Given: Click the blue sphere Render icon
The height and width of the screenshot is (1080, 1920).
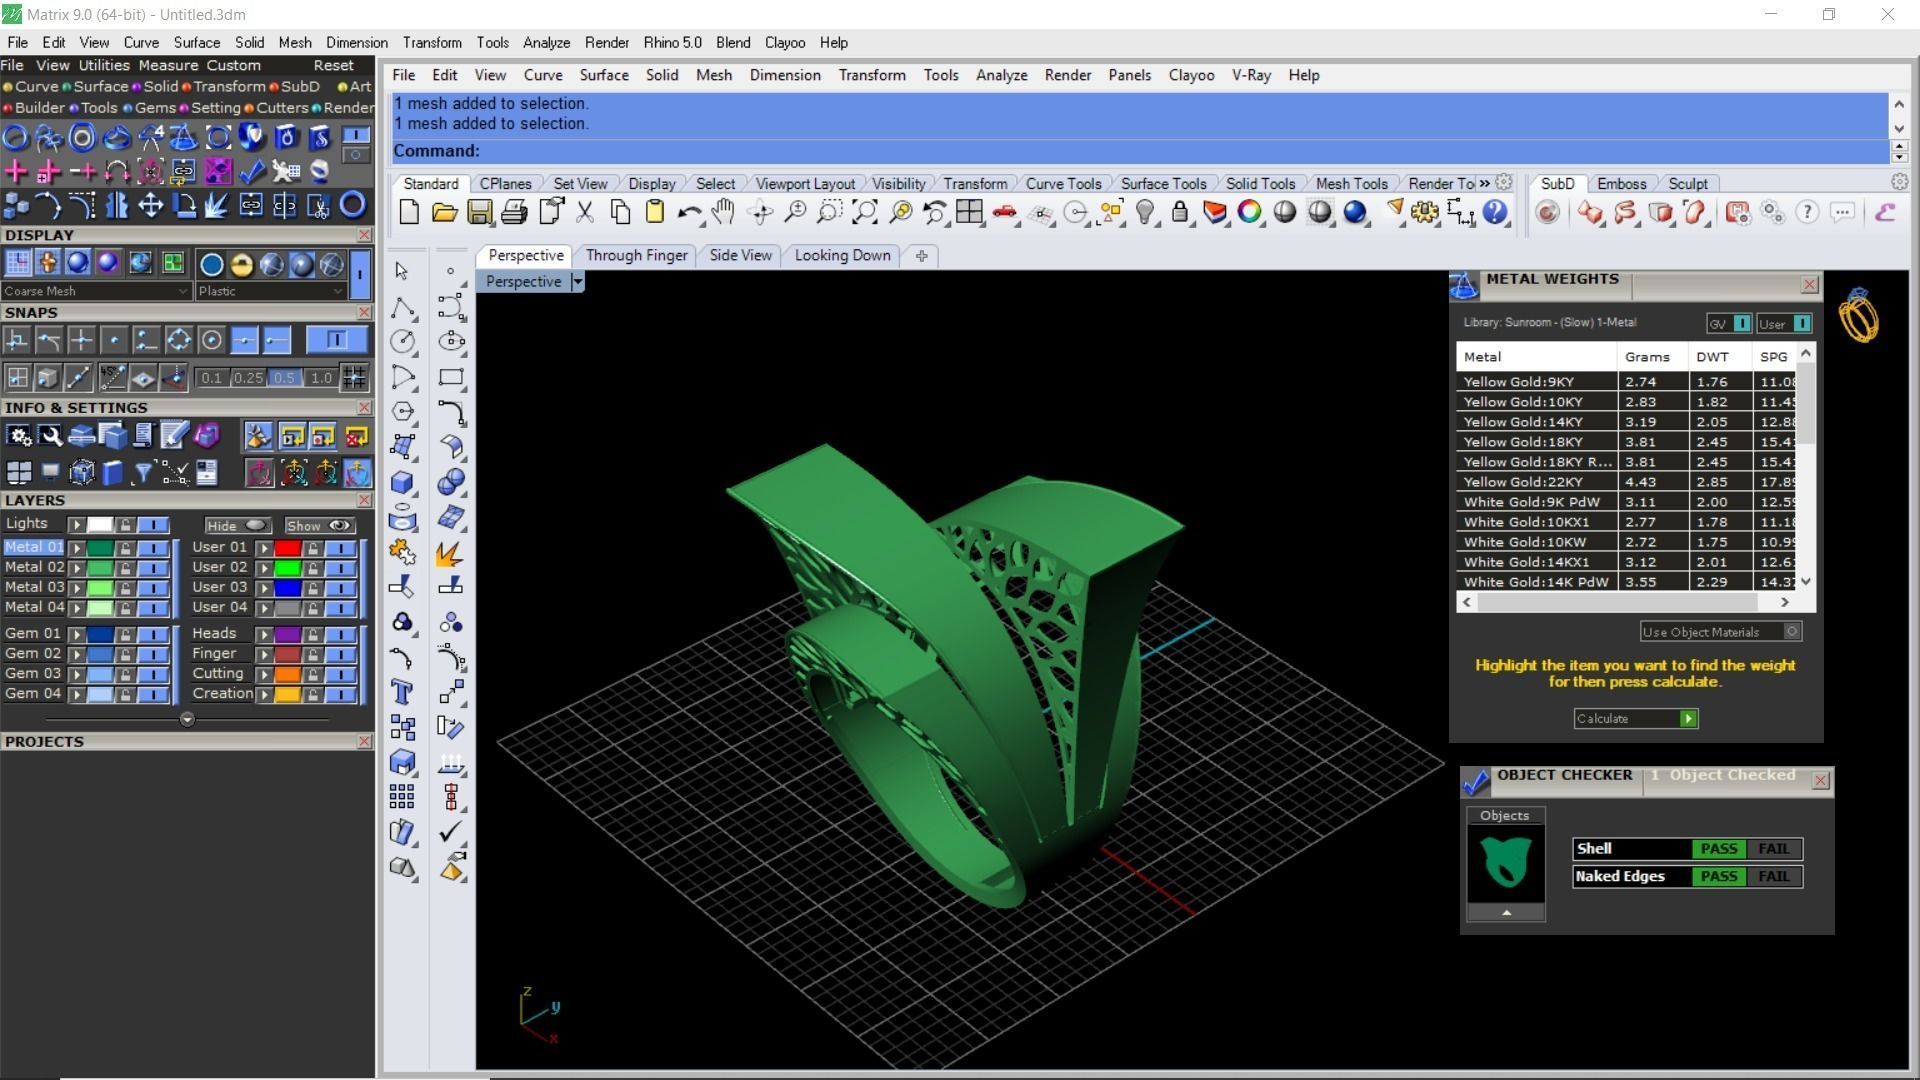Looking at the screenshot, I should [1355, 212].
